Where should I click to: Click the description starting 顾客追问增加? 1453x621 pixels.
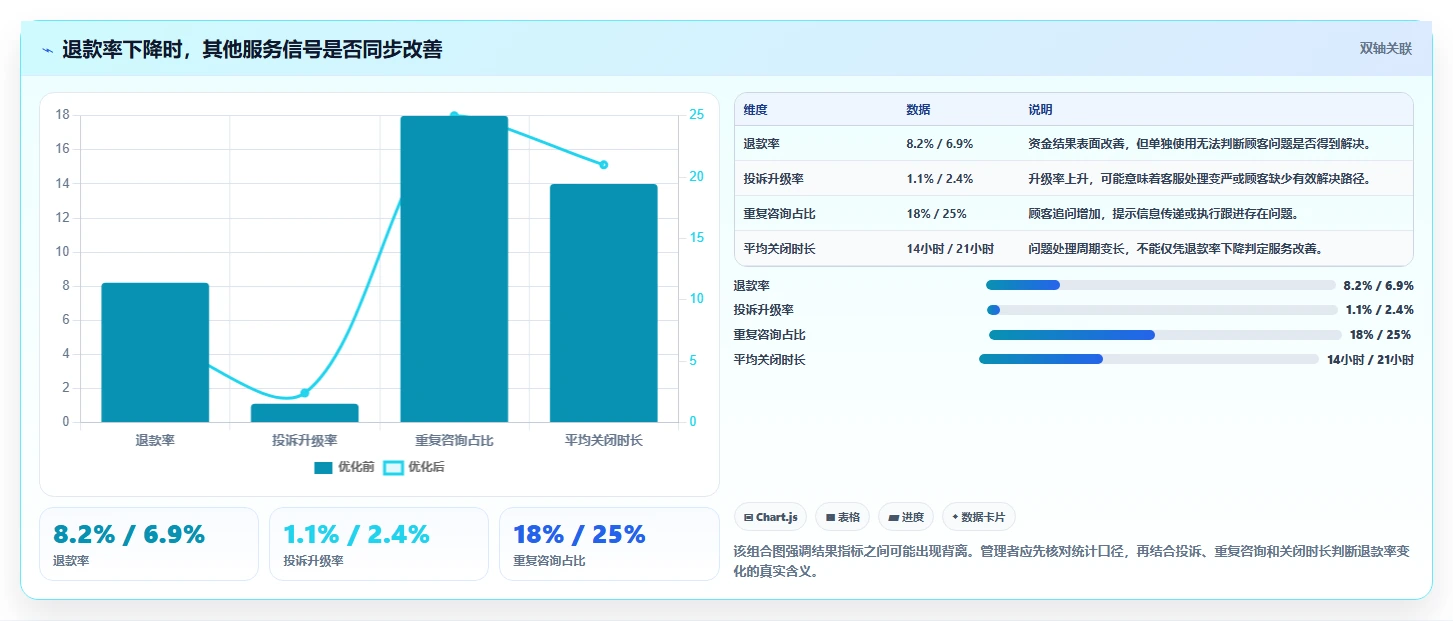1163,214
